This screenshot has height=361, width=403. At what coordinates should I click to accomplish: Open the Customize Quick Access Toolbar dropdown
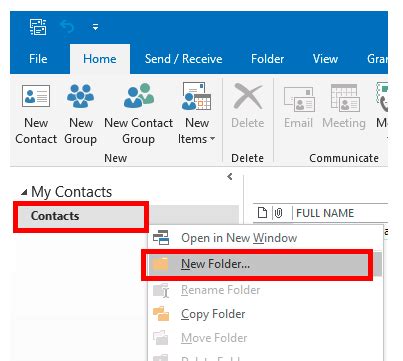[95, 27]
